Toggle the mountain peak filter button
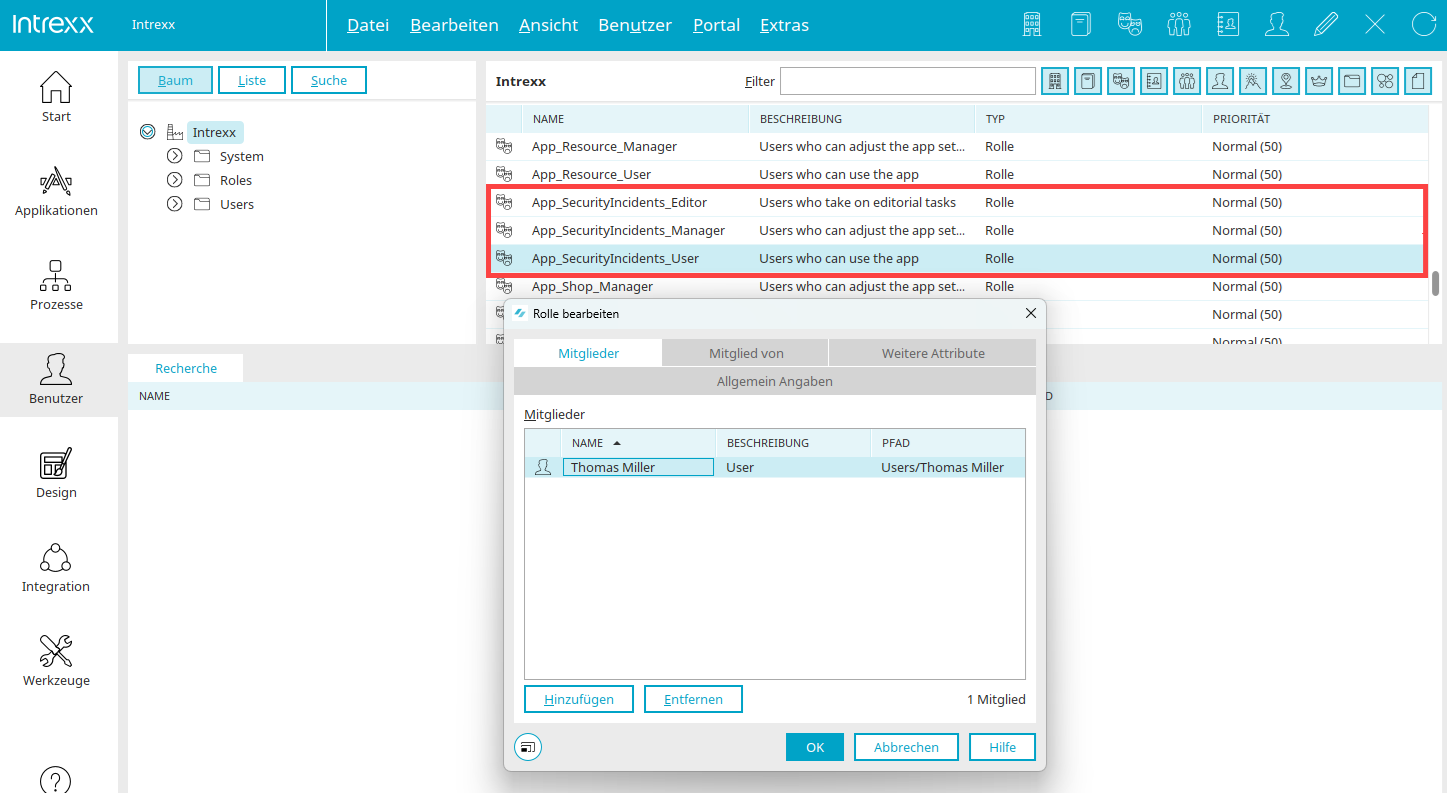The height and width of the screenshot is (793, 1447). coord(1253,81)
